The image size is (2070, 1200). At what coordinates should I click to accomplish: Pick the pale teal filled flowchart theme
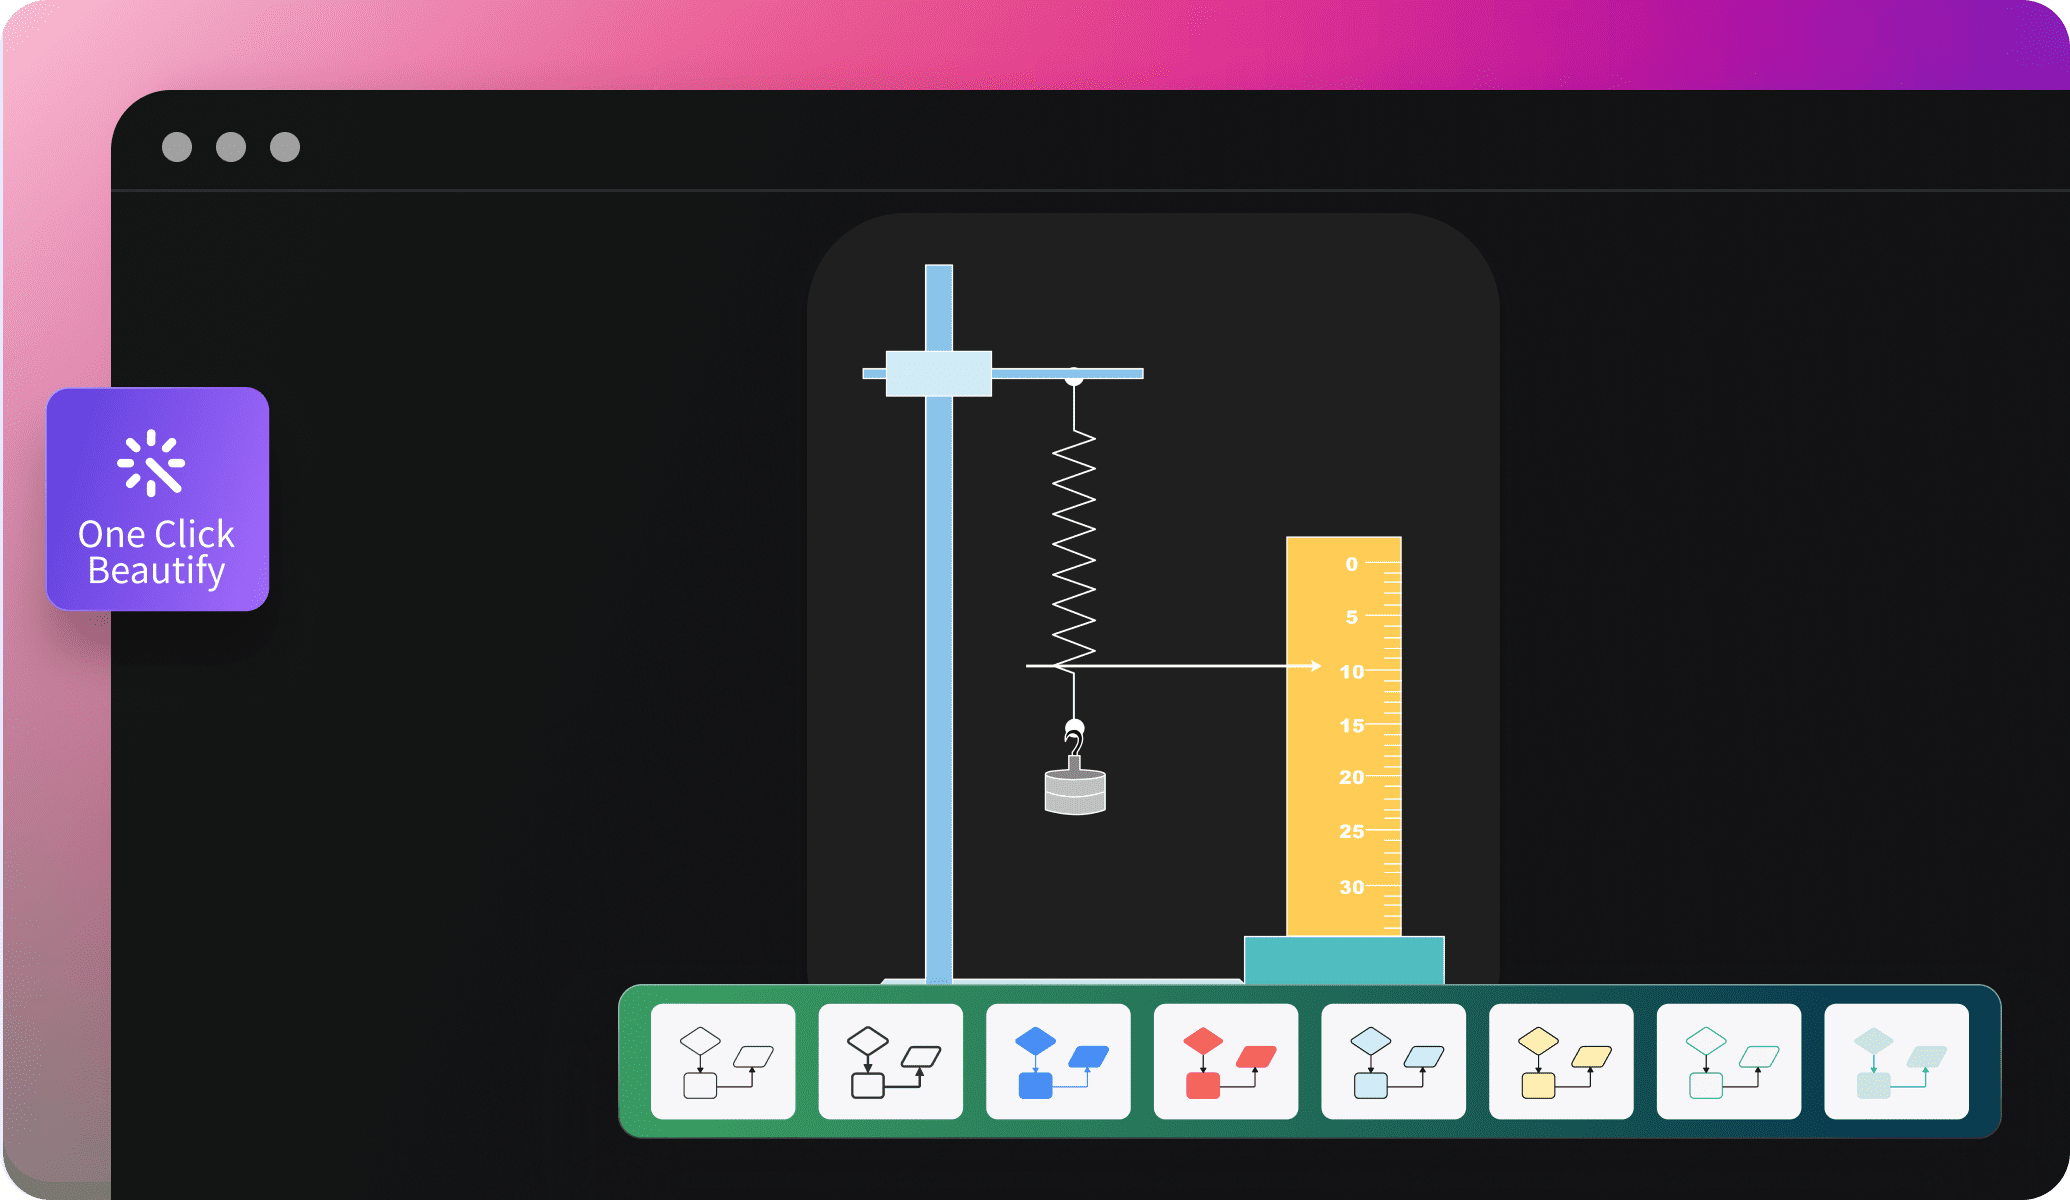(1897, 1061)
